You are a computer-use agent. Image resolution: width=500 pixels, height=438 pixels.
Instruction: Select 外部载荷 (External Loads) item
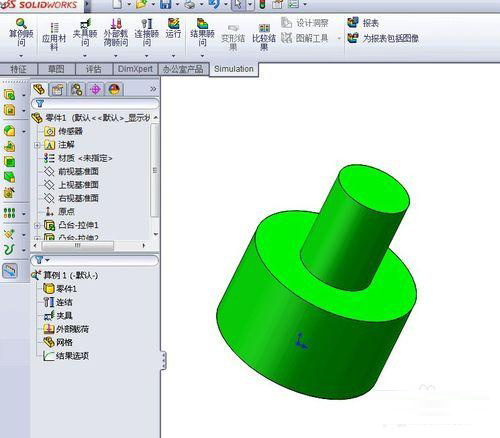[x=66, y=329]
